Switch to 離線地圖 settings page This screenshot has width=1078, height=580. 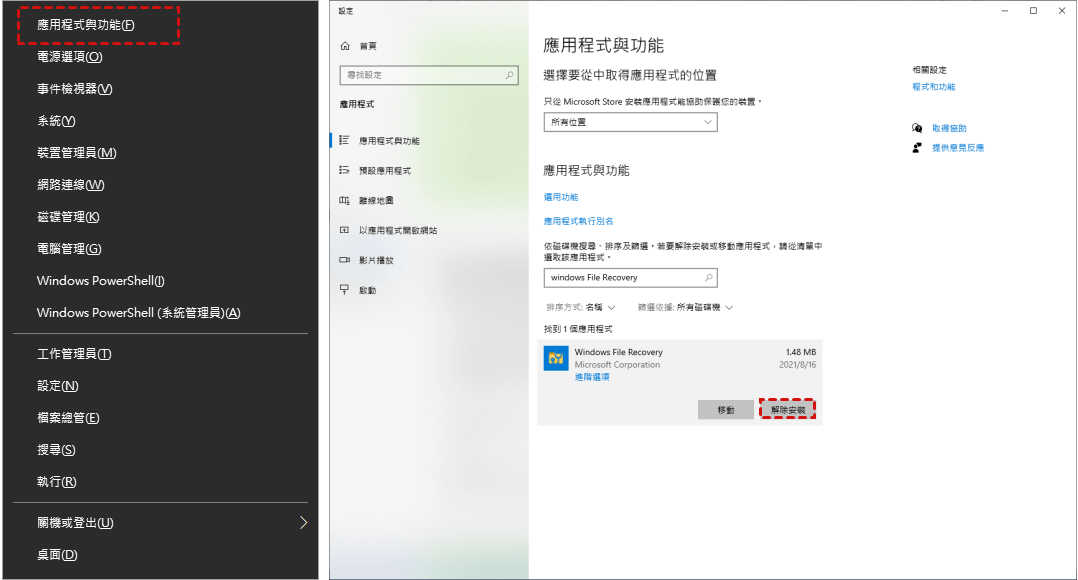coord(376,201)
